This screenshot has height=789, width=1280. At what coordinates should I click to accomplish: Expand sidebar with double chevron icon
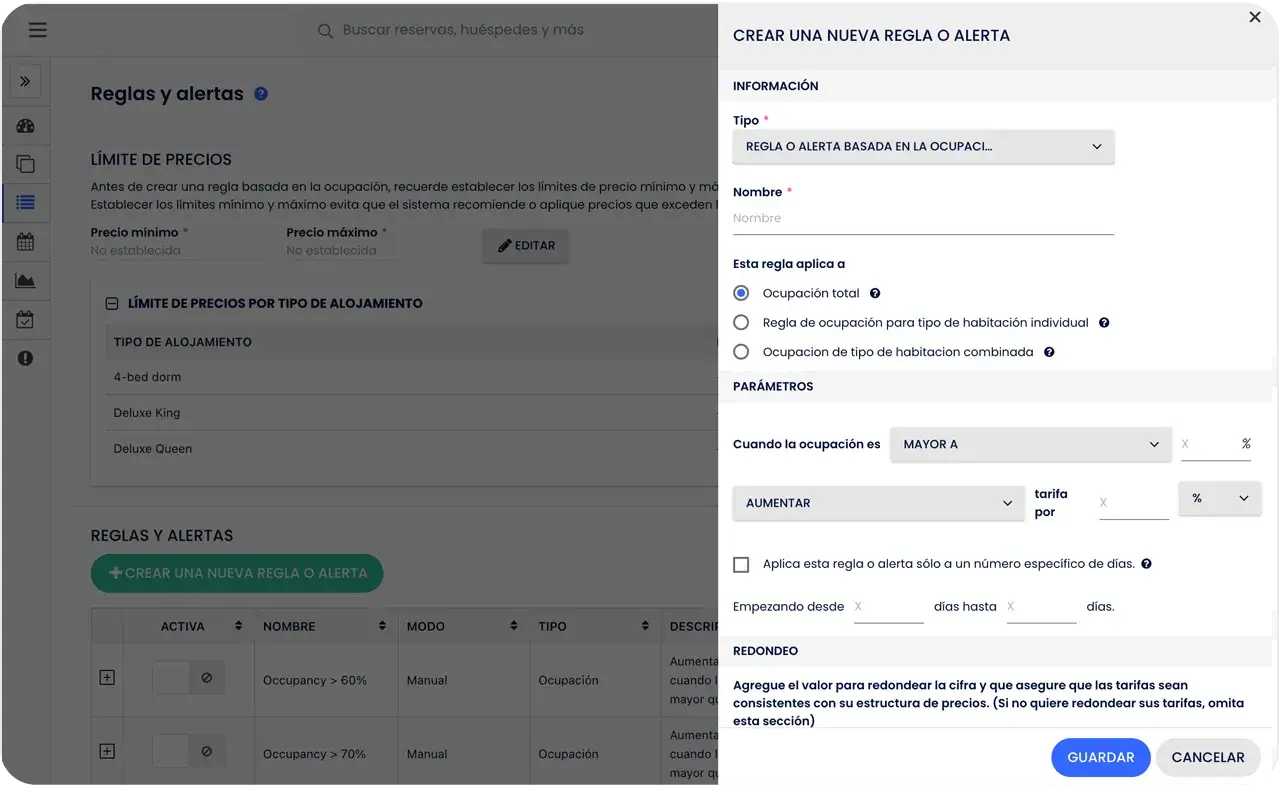click(x=26, y=82)
